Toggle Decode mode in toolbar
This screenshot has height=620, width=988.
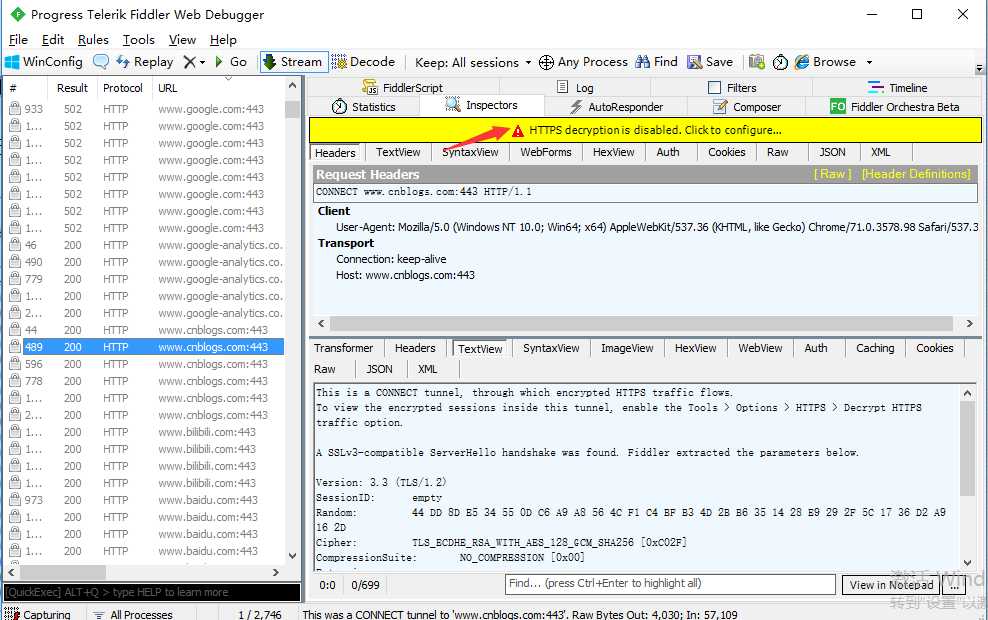(364, 62)
